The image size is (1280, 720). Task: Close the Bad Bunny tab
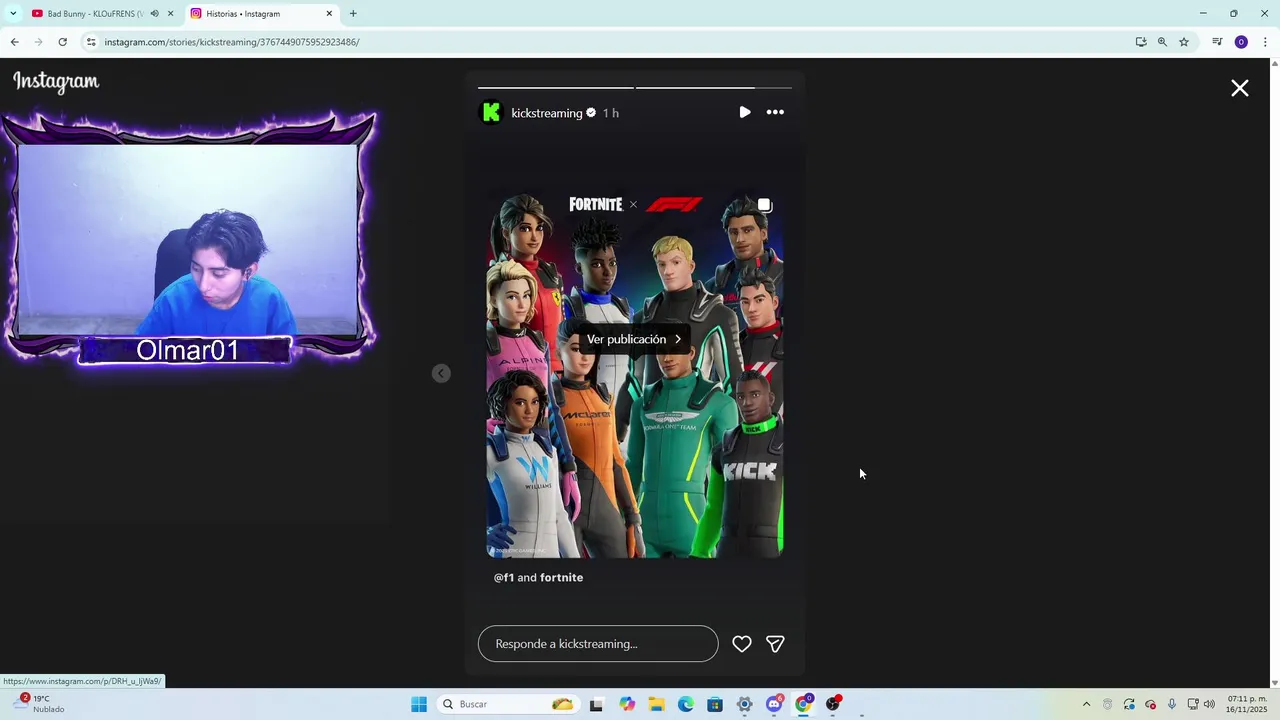click(x=170, y=14)
